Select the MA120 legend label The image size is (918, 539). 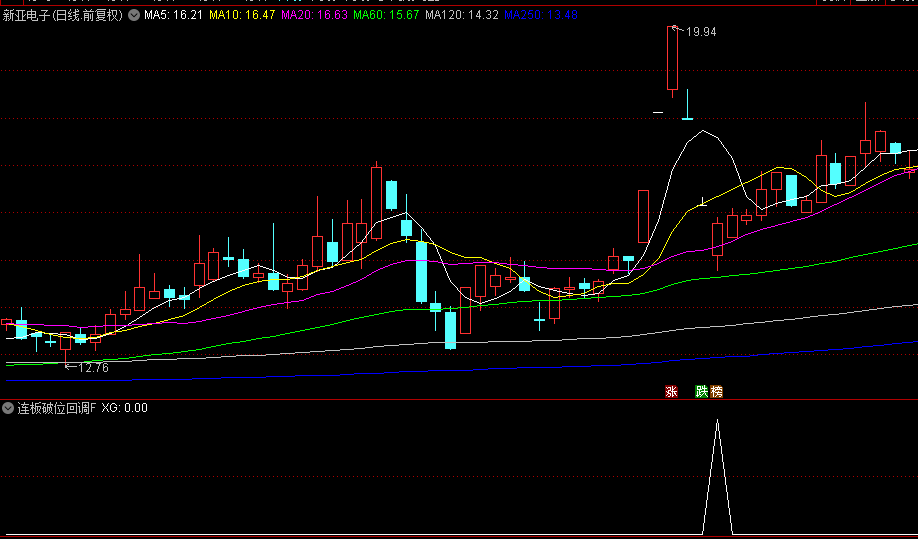click(x=461, y=16)
